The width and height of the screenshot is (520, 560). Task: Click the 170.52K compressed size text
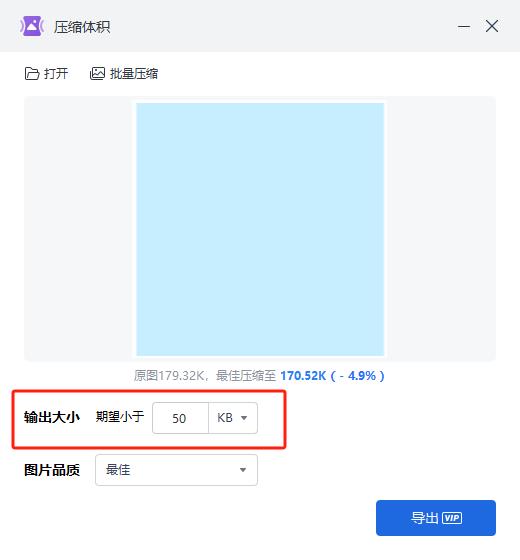(303, 376)
